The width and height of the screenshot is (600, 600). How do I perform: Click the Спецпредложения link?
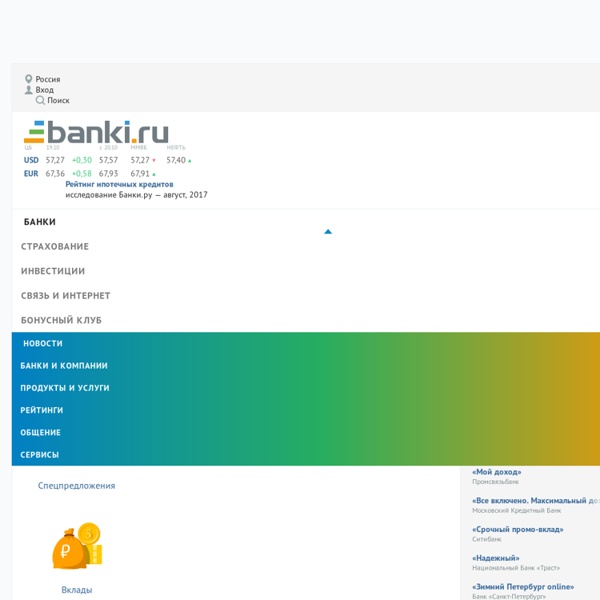tap(77, 486)
